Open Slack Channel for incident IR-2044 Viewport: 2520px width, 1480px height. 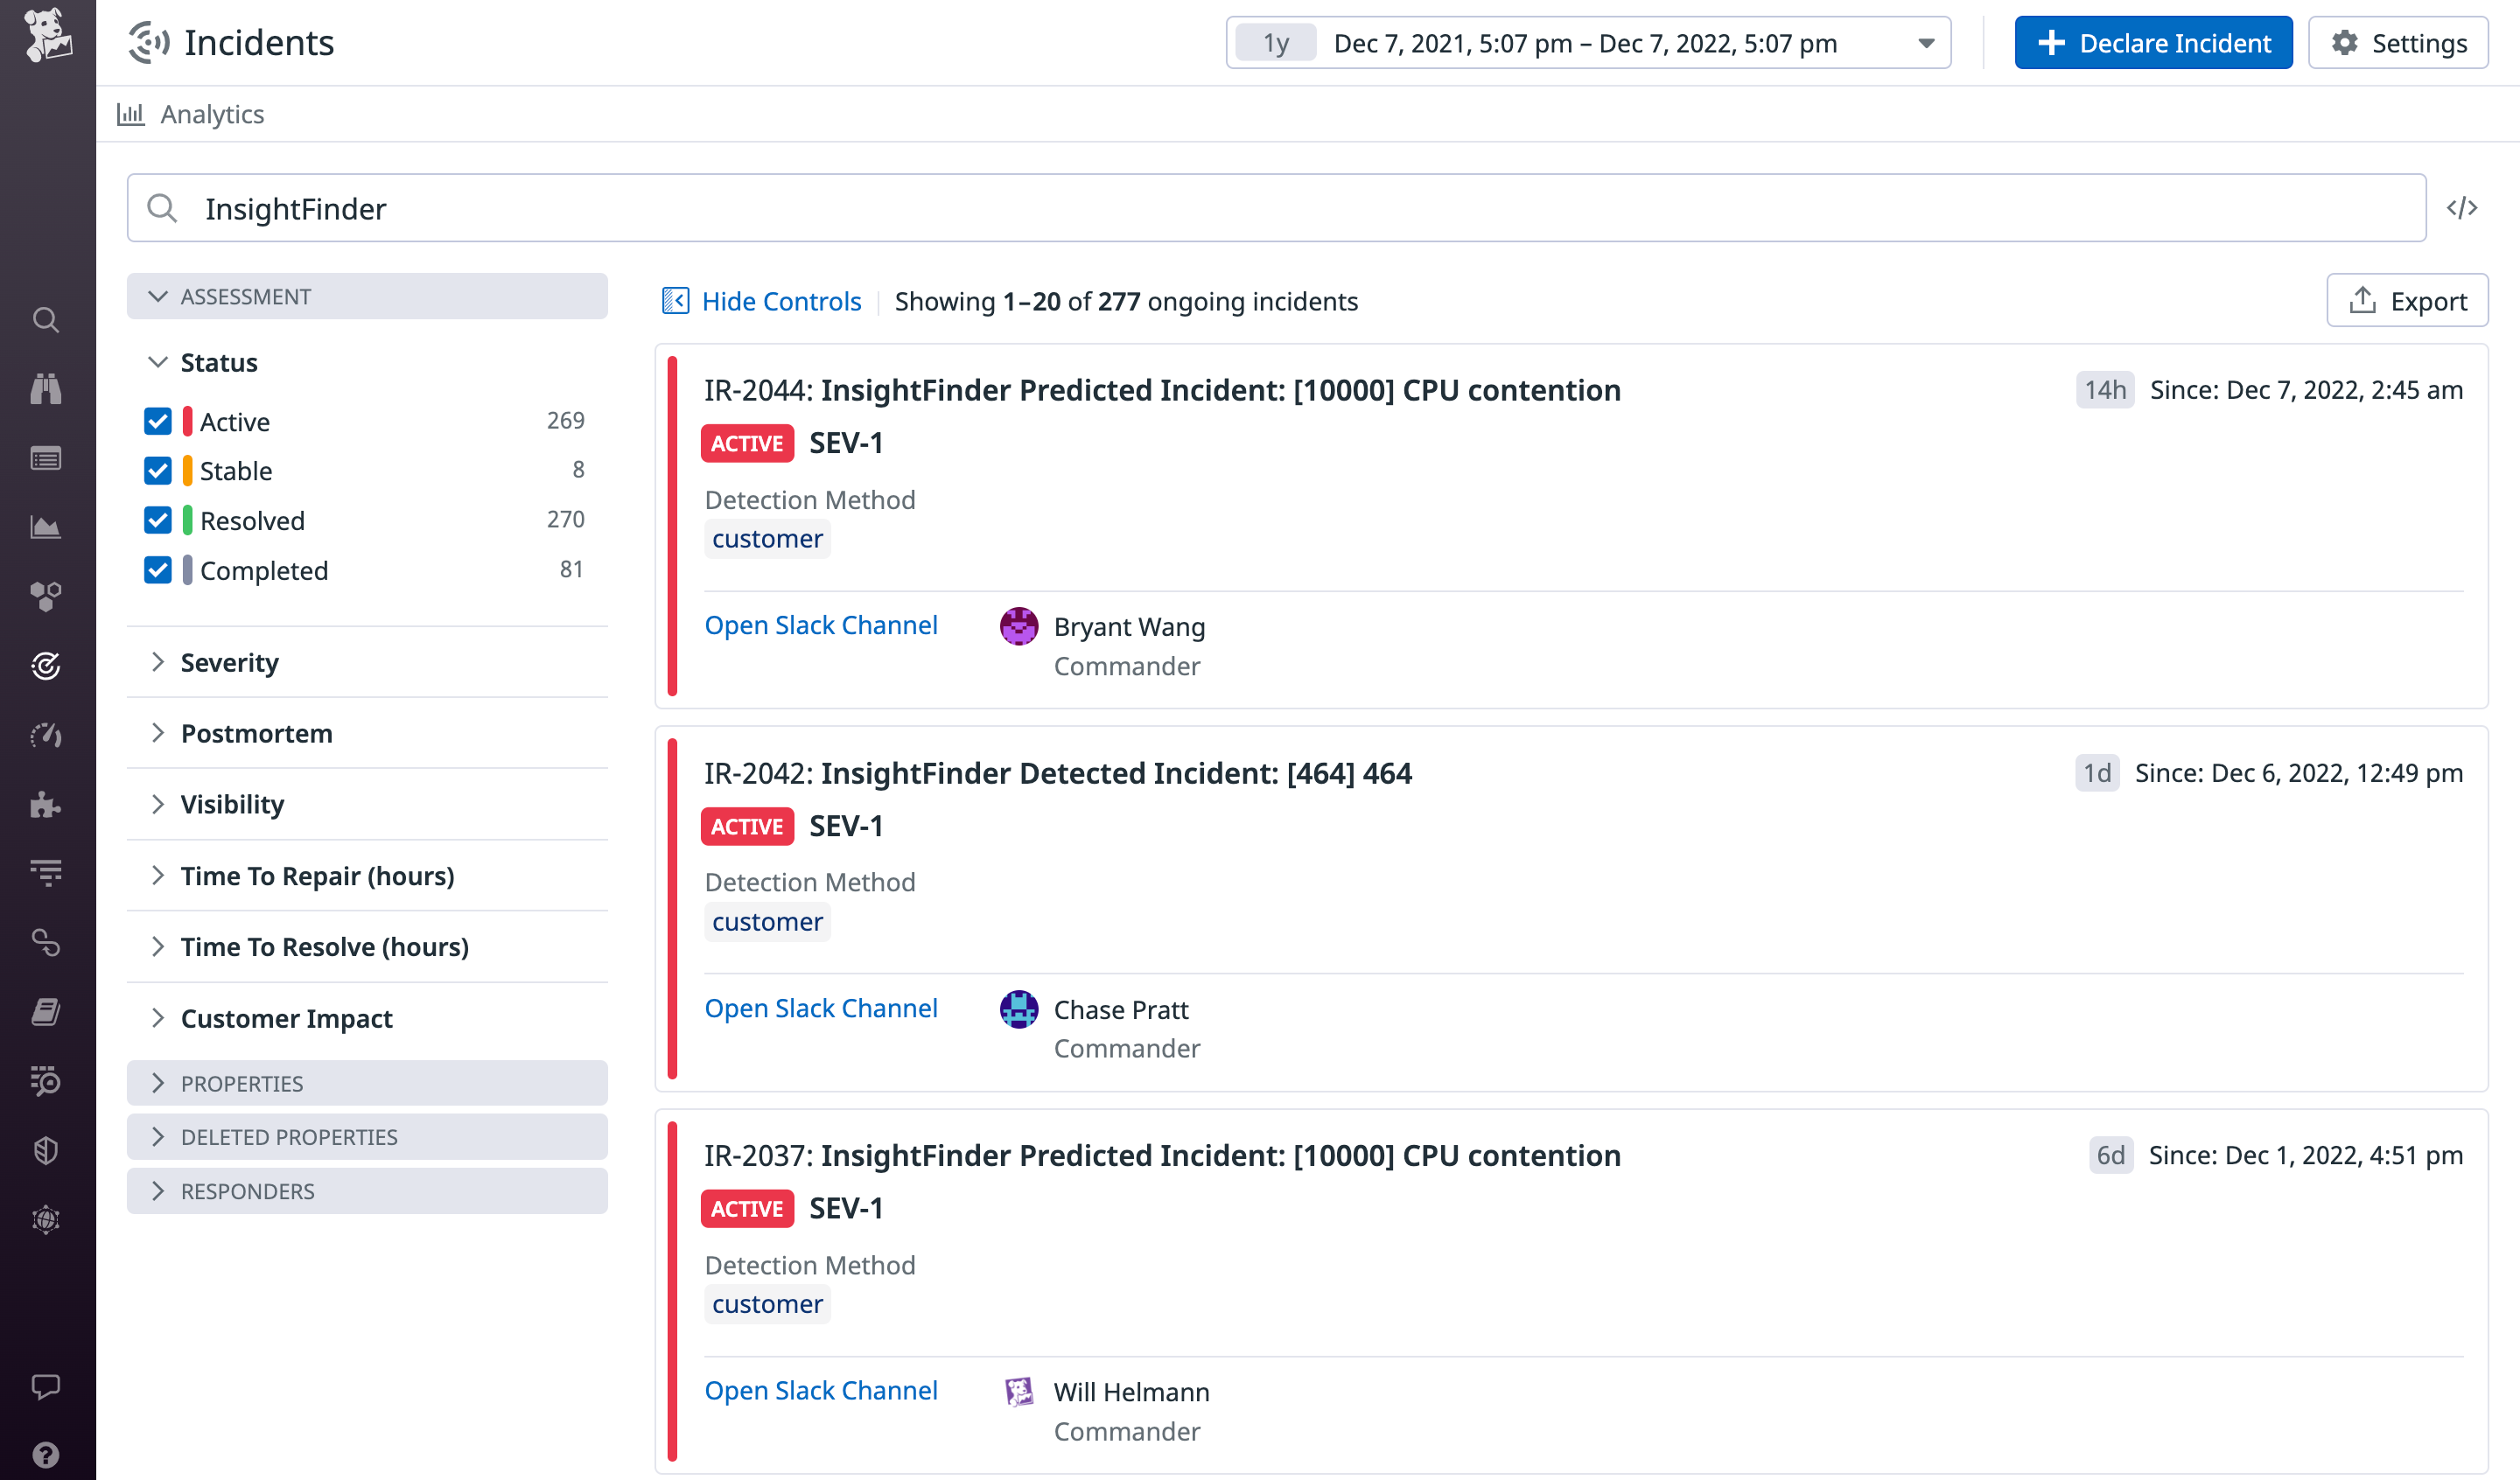pyautogui.click(x=821, y=624)
